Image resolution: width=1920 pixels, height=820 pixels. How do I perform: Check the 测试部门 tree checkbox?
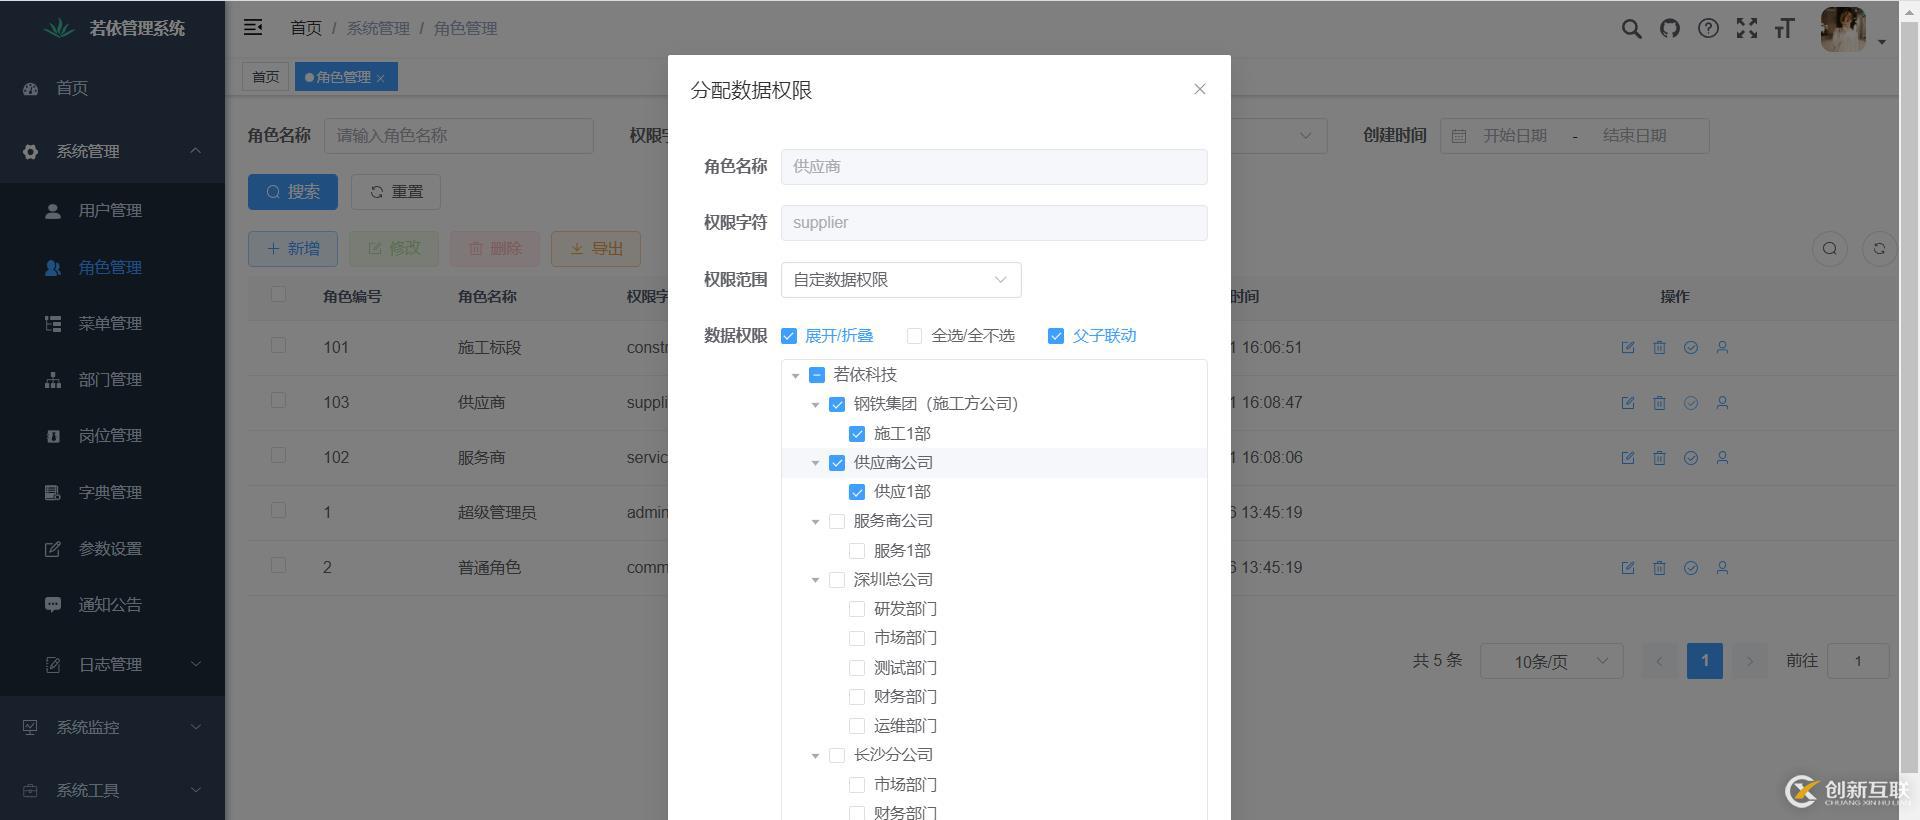coord(857,667)
